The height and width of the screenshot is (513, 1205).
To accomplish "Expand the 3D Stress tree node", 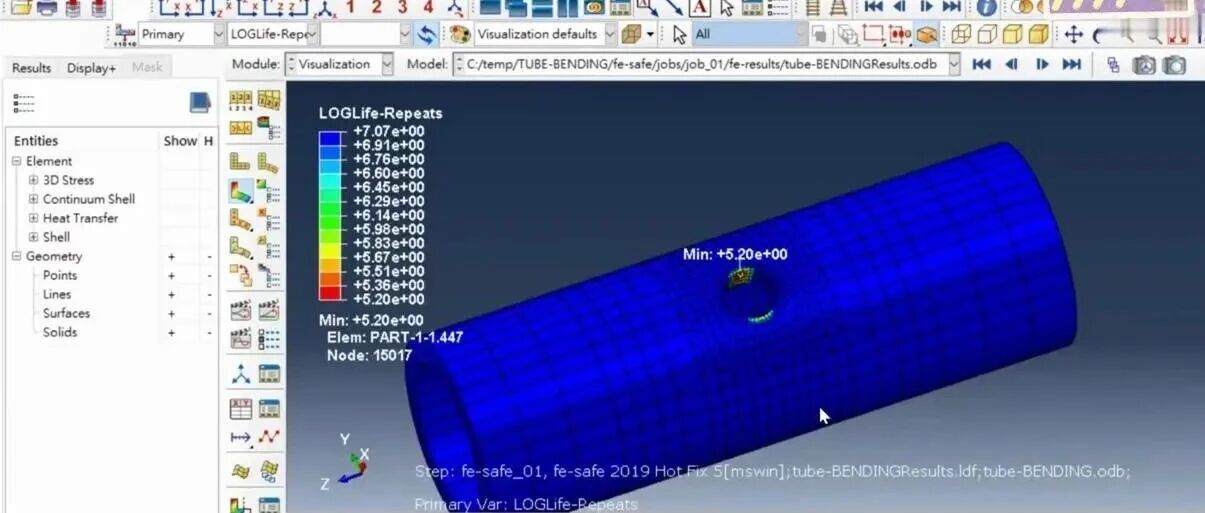I will [x=34, y=180].
